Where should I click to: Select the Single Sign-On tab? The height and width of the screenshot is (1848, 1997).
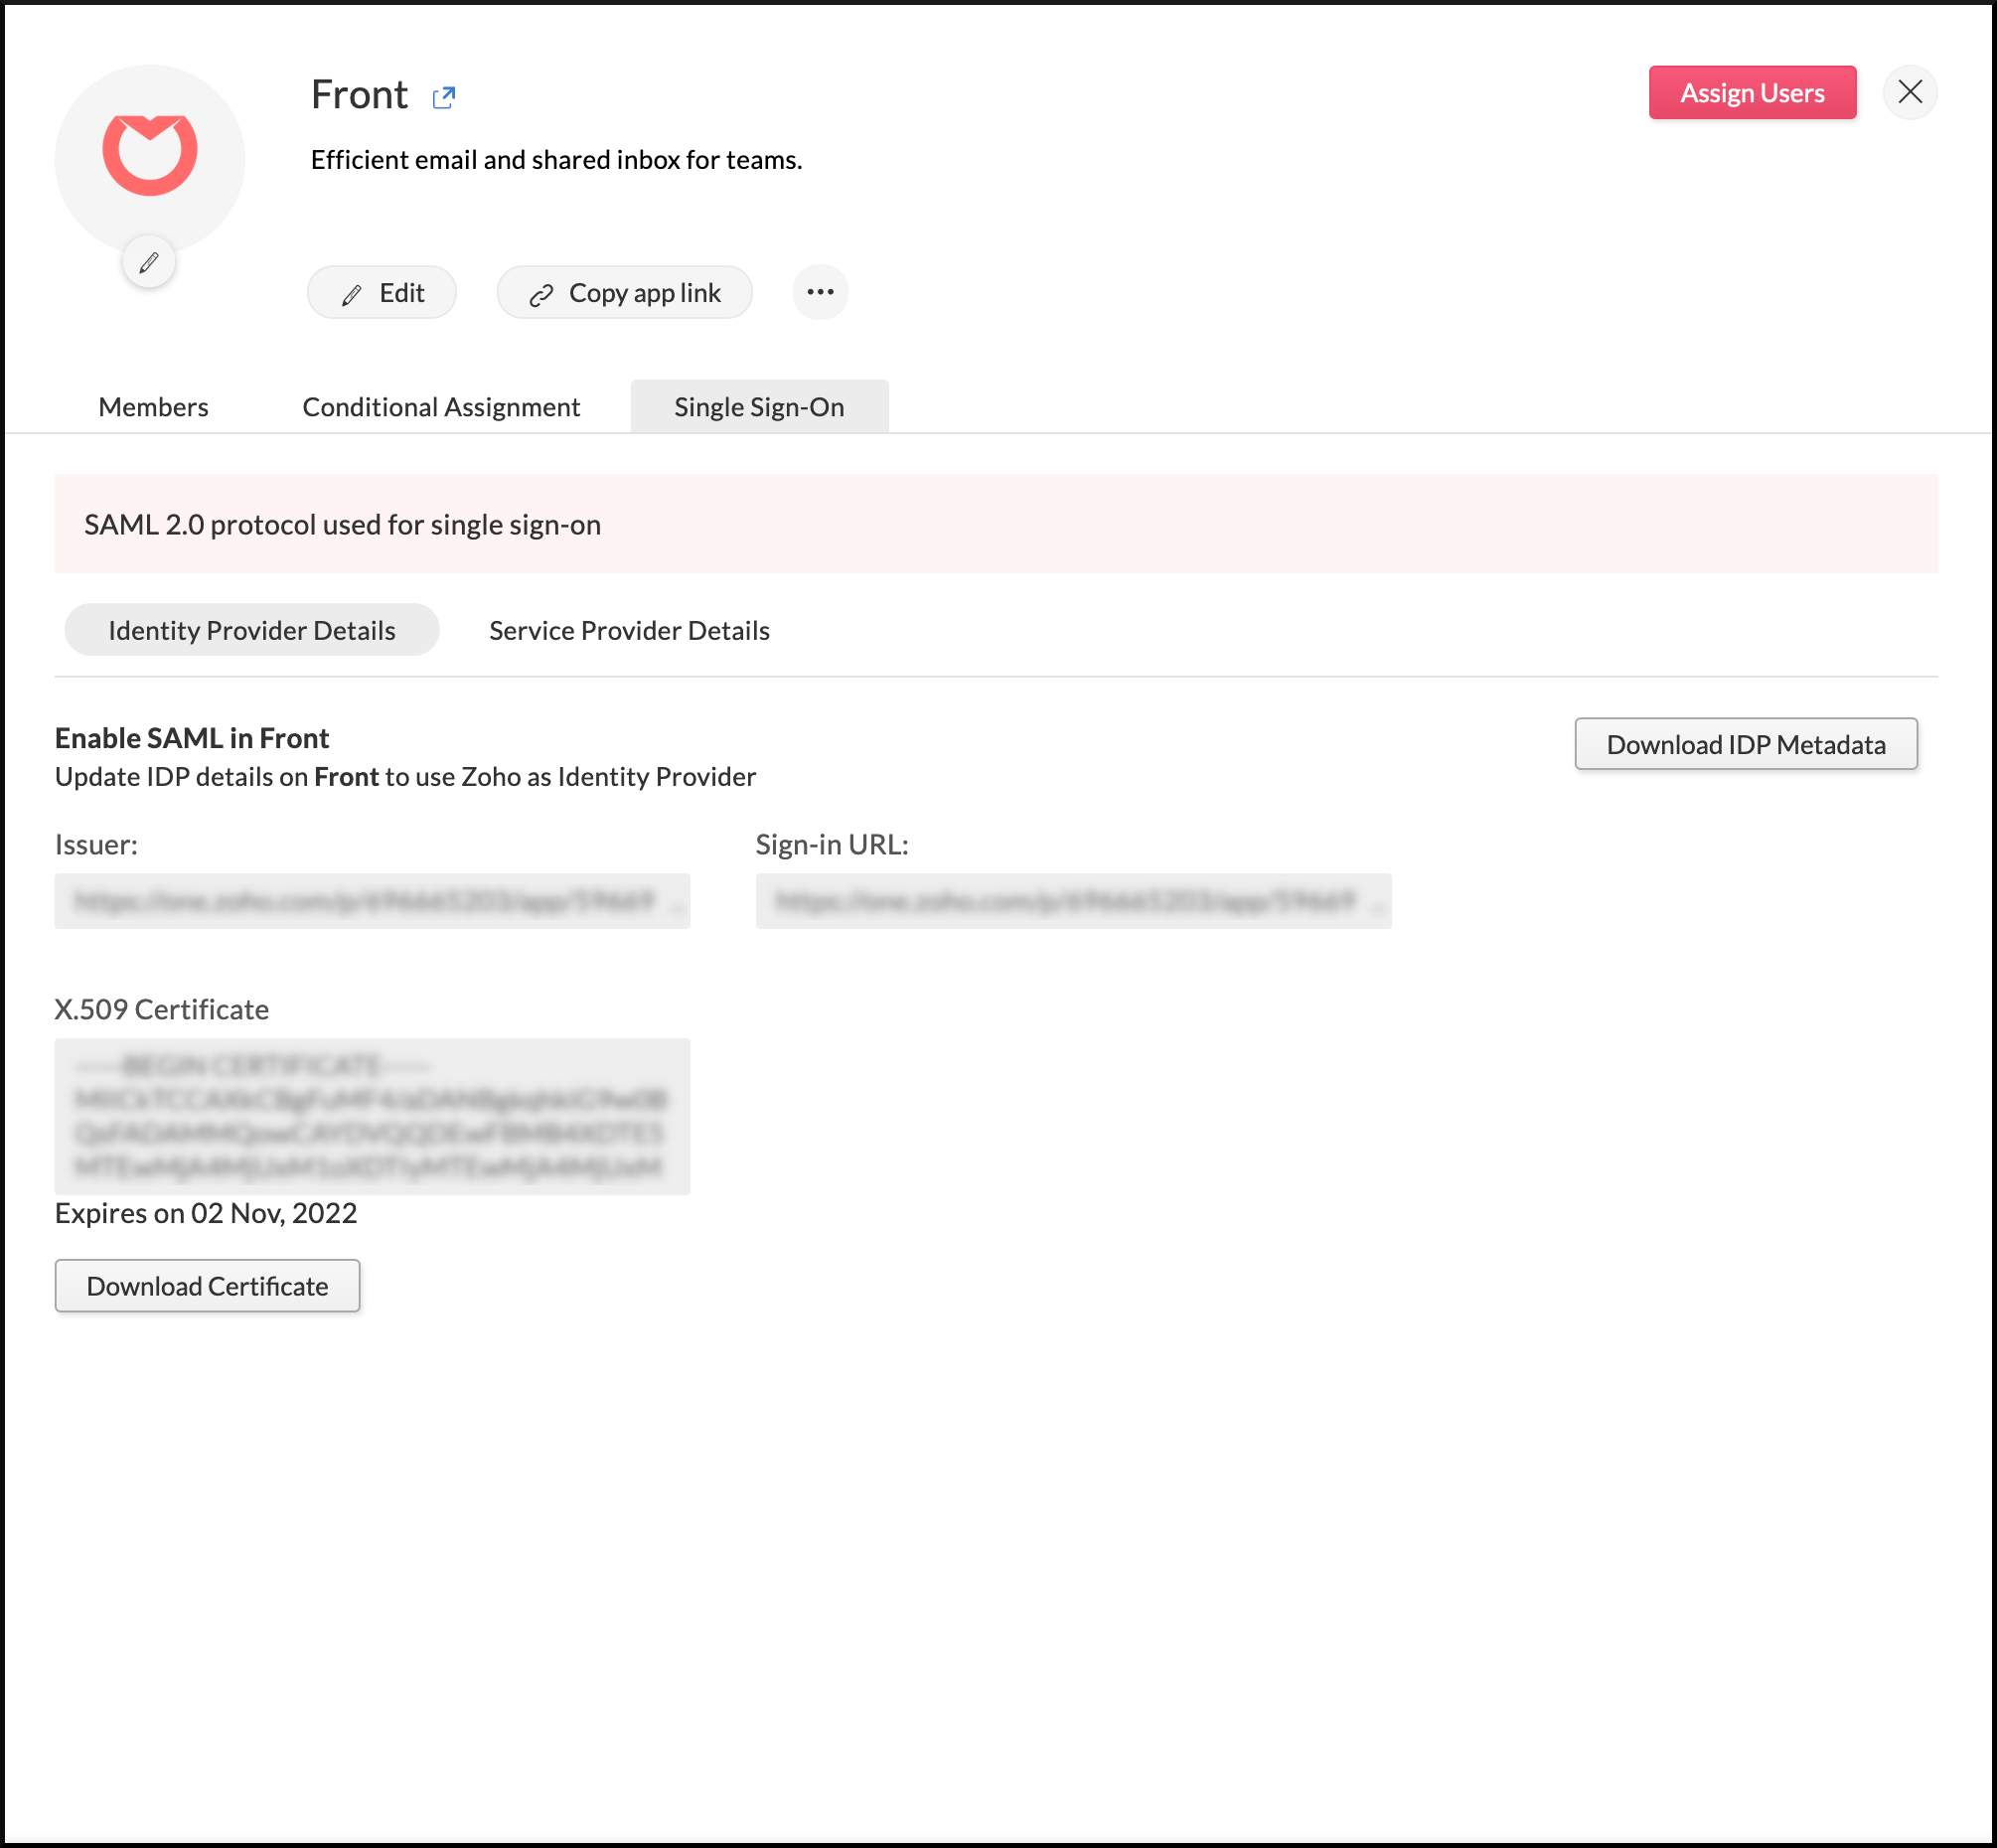pos(760,407)
